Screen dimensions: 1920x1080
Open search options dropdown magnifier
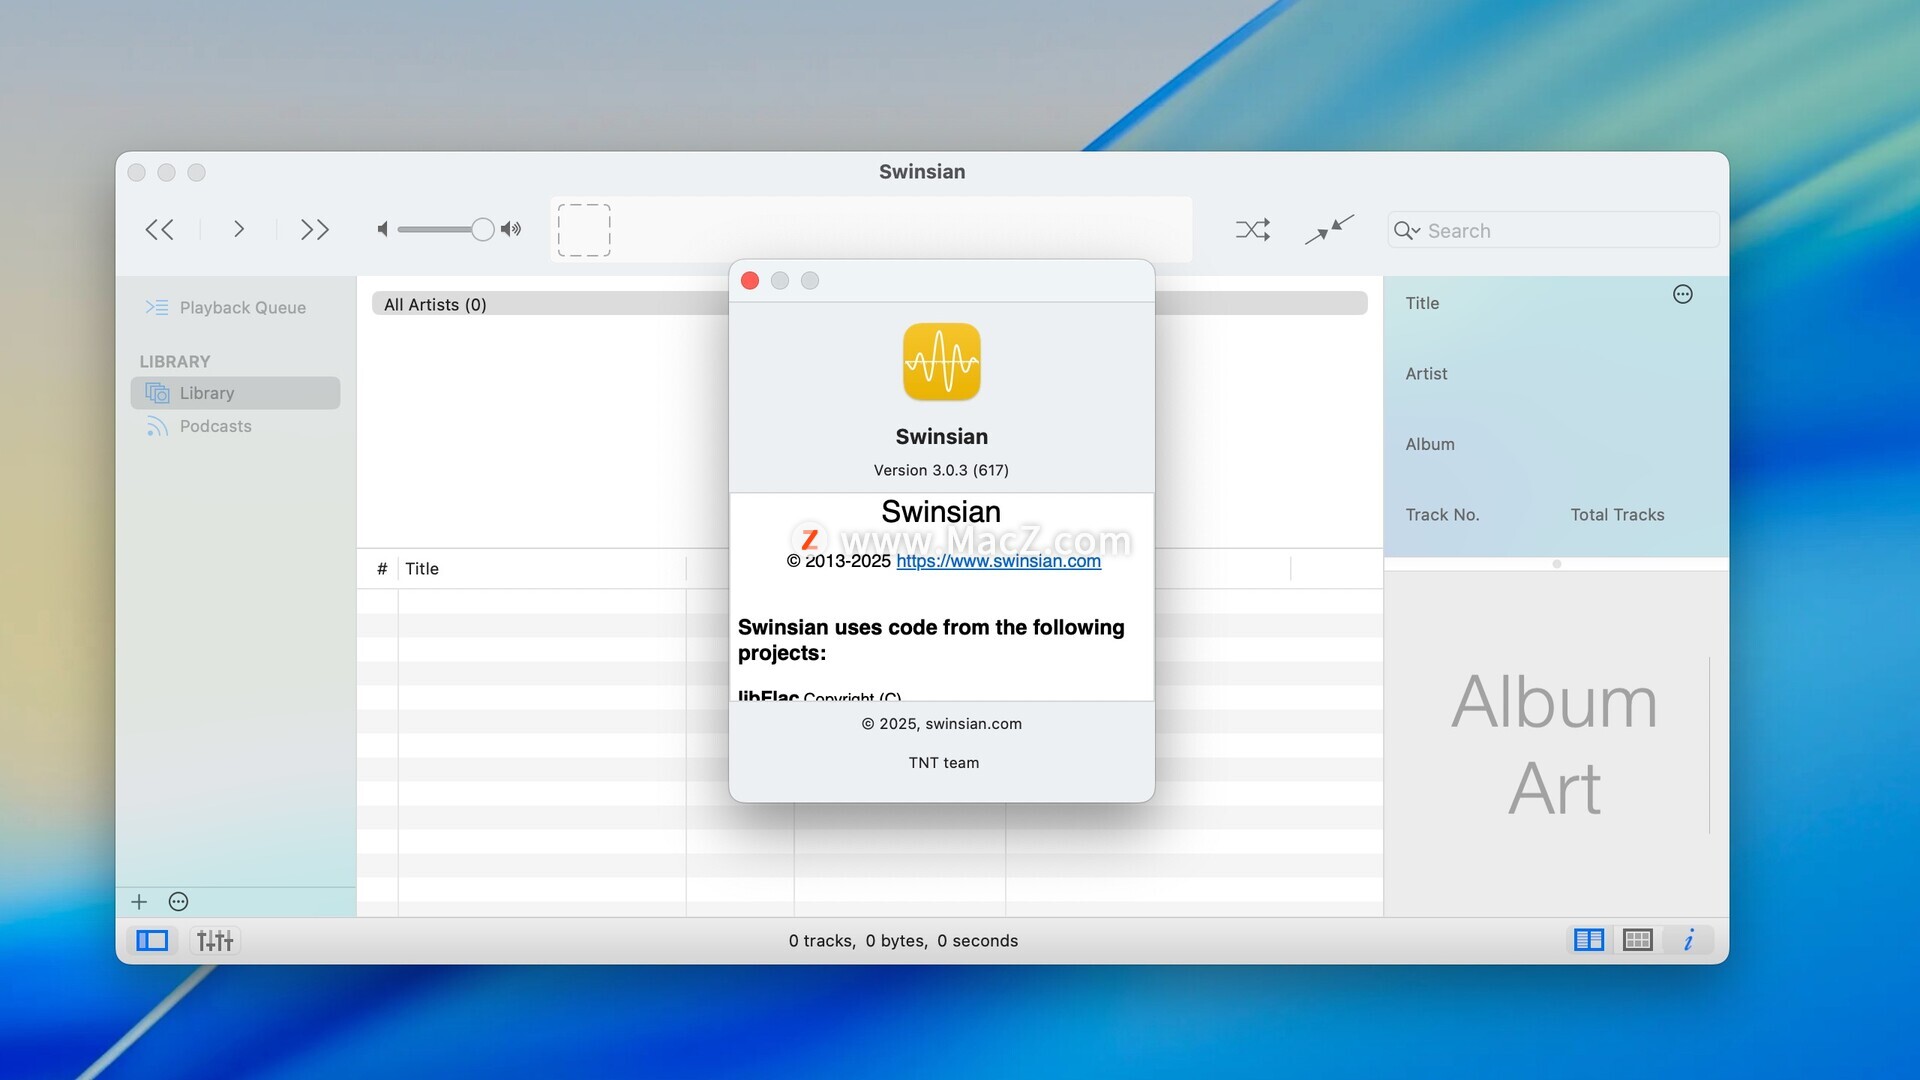pyautogui.click(x=1406, y=231)
